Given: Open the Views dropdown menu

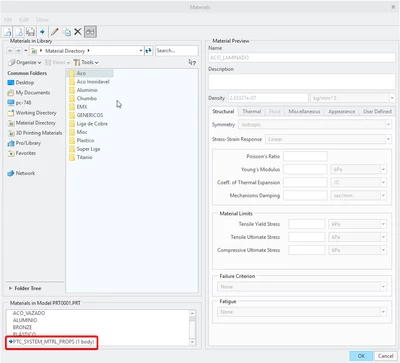Looking at the screenshot, I should (57, 62).
